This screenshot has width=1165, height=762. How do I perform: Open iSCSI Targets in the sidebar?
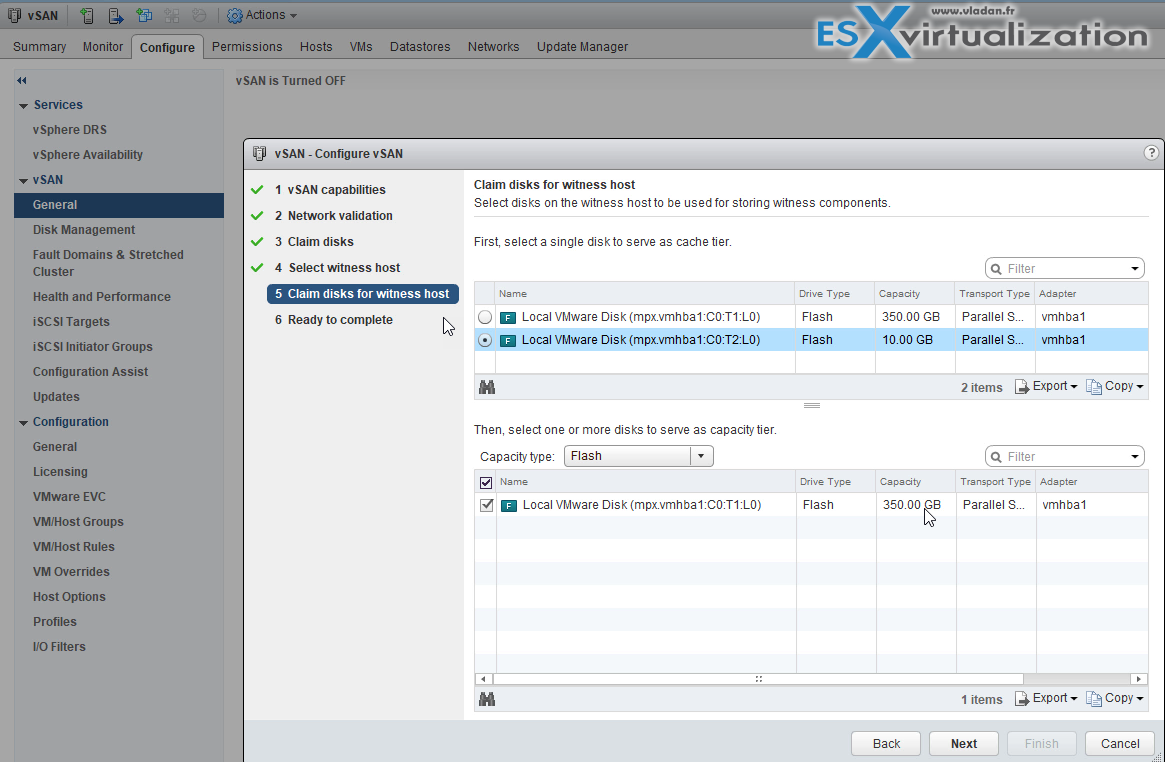(71, 322)
